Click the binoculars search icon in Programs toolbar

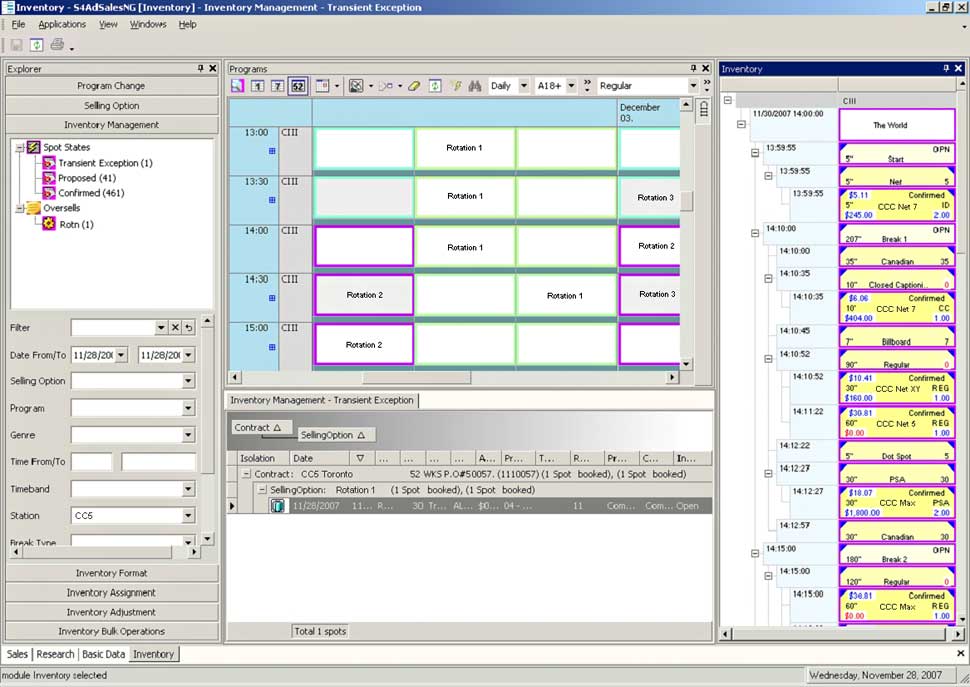tap(475, 86)
